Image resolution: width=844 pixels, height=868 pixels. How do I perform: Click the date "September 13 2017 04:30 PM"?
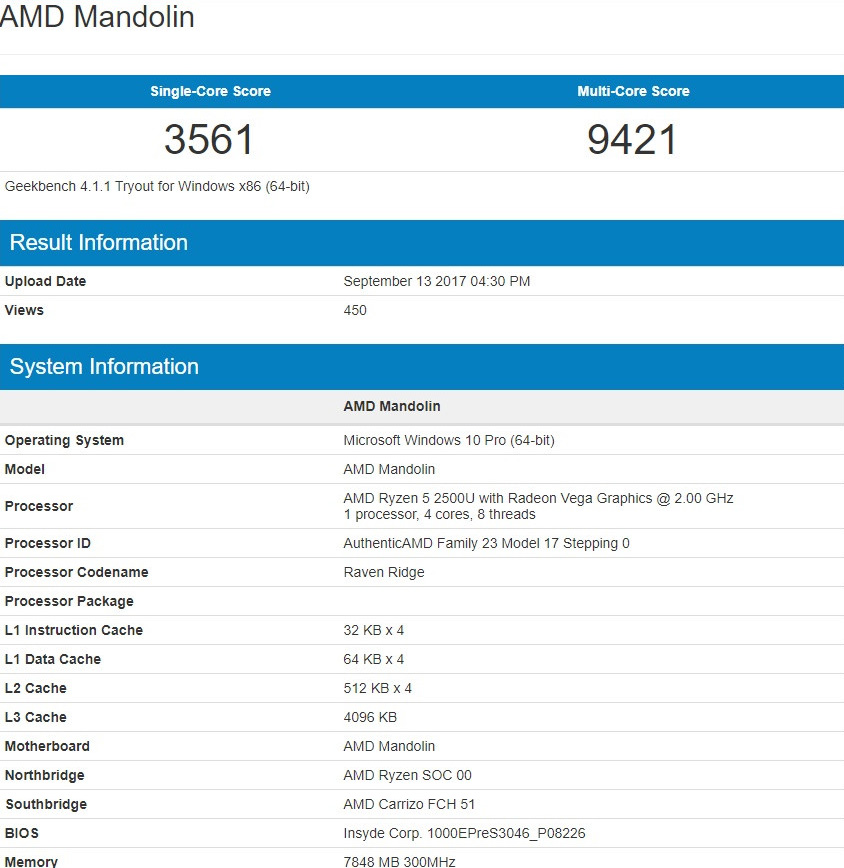(437, 281)
